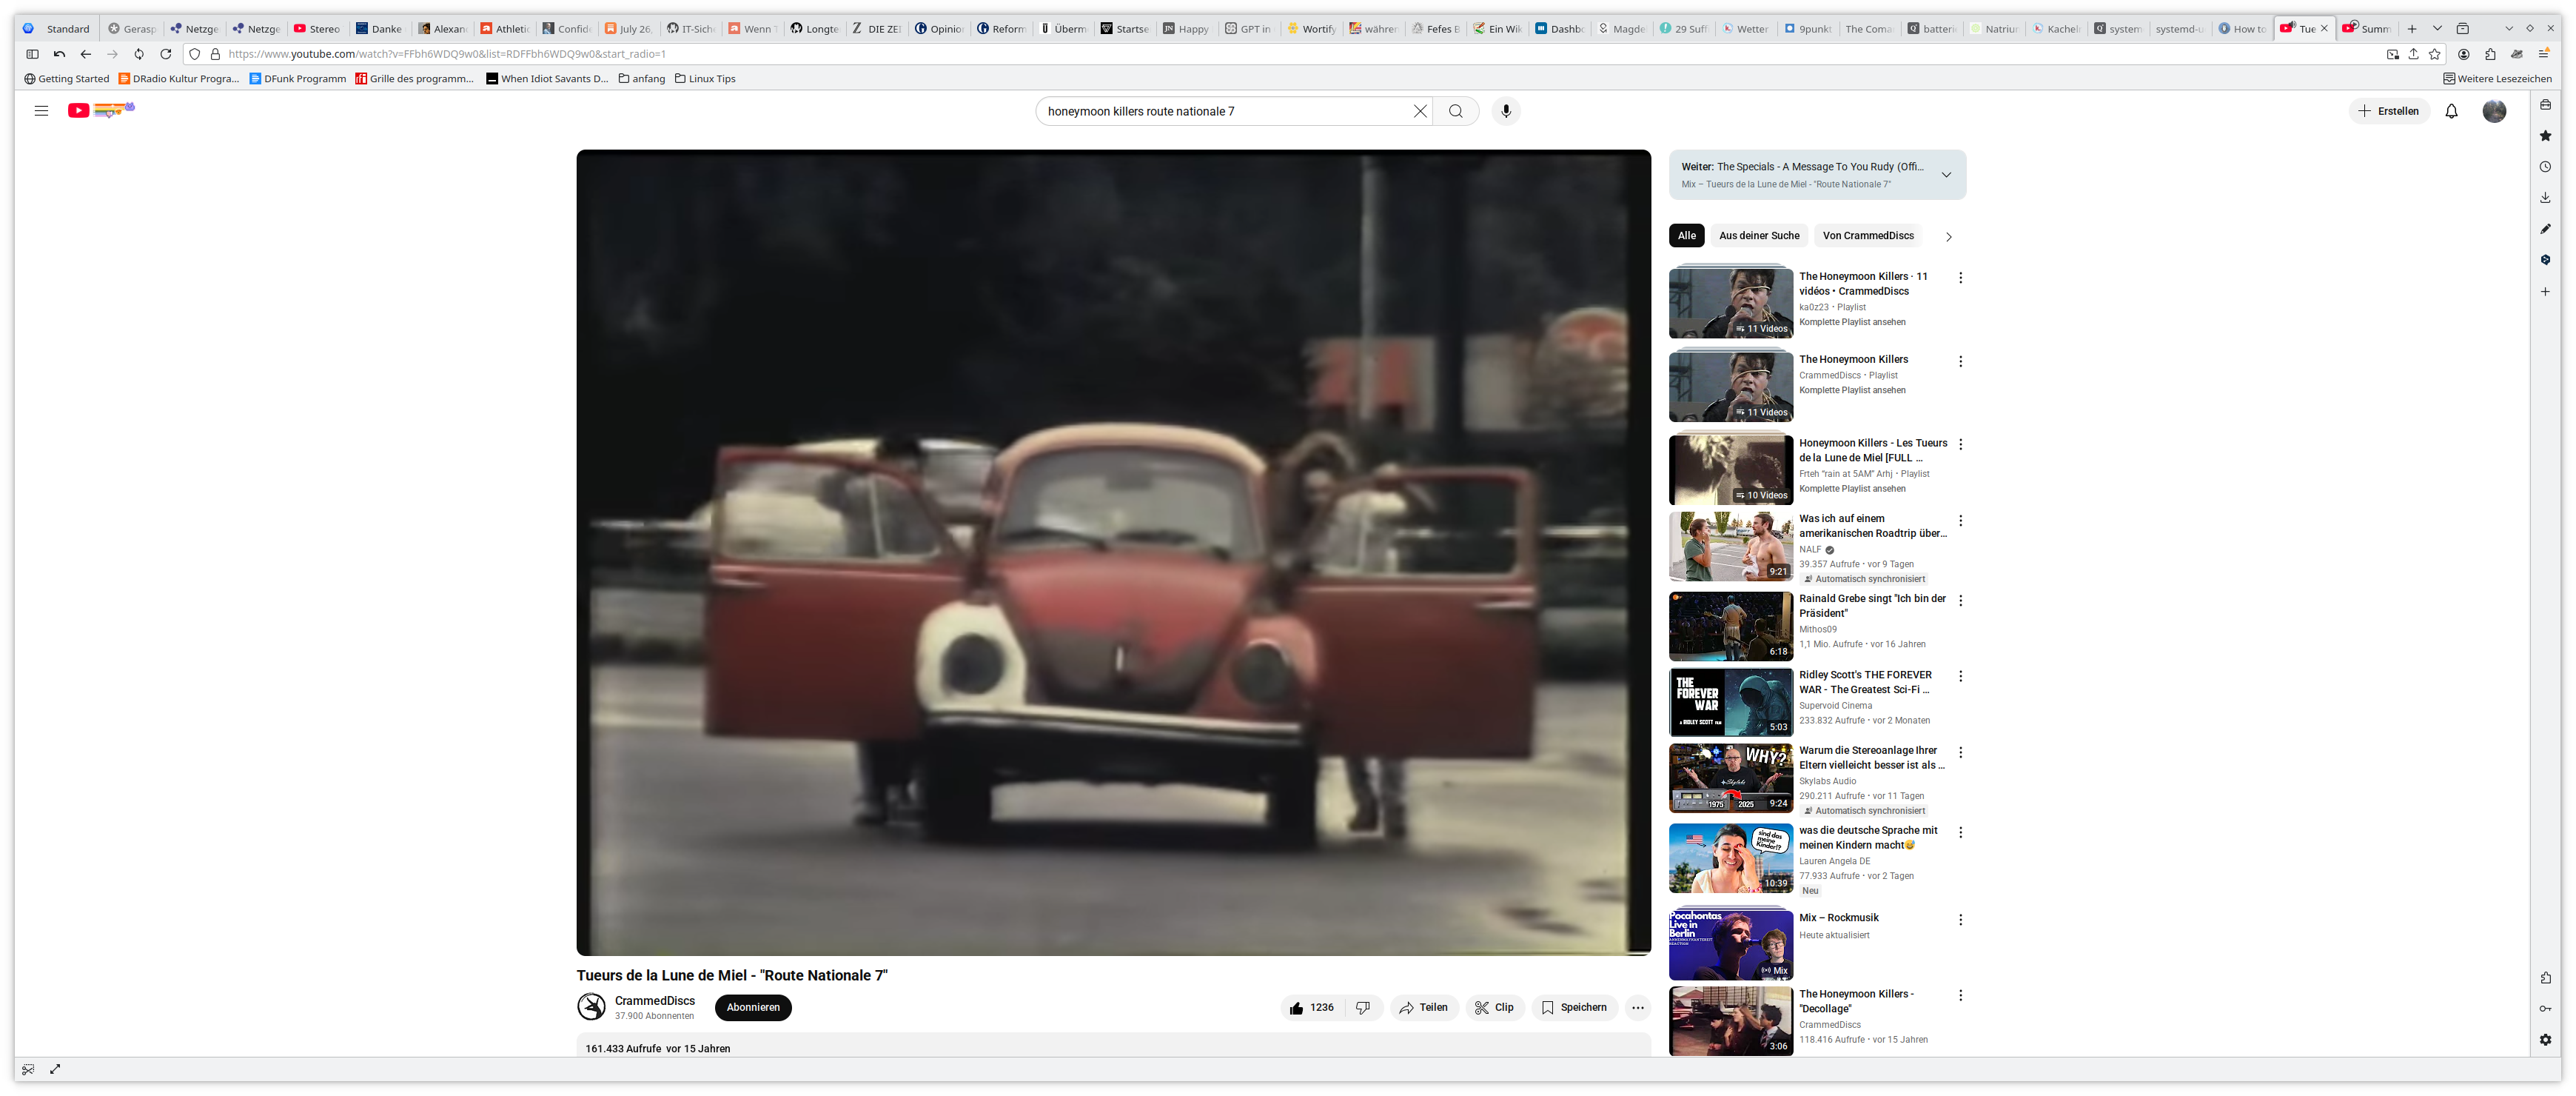Open the YouTube hamburger guide menu
This screenshot has width=2576, height=1096.
click(x=41, y=111)
